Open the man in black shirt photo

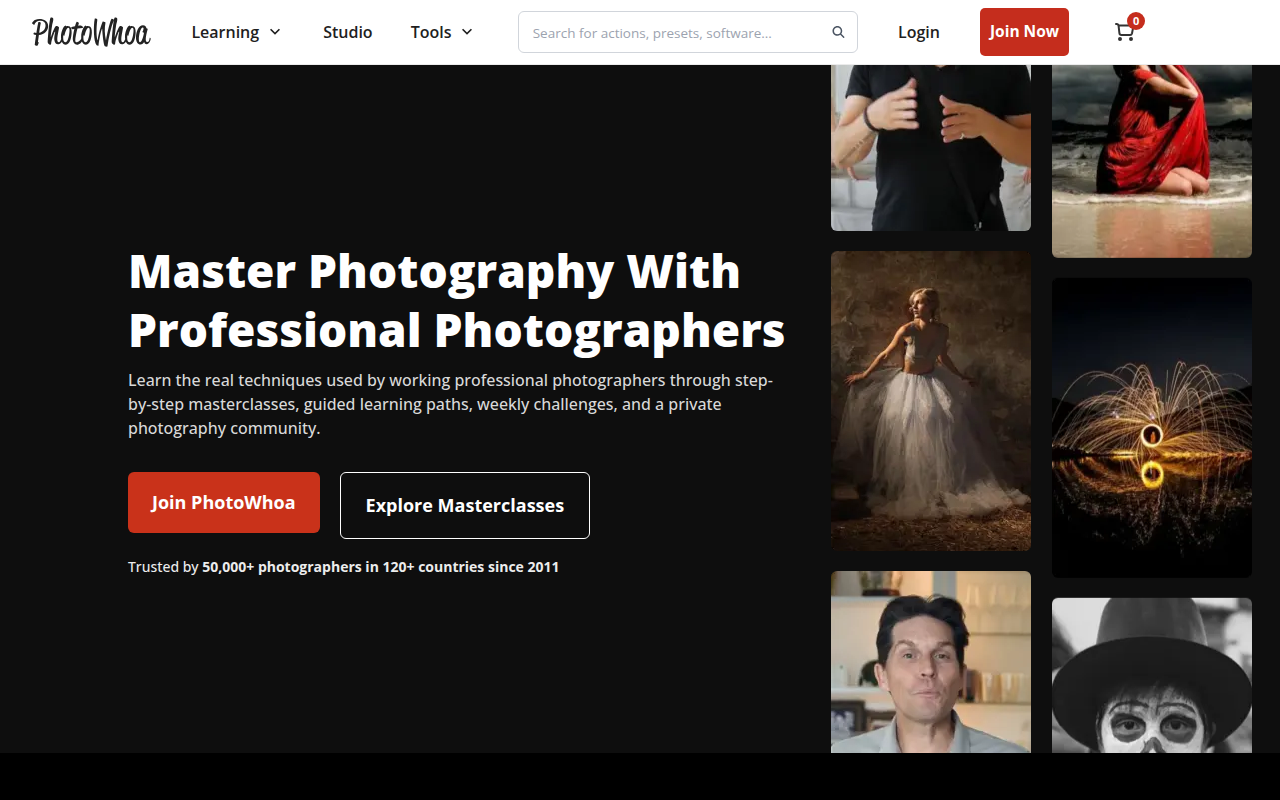pos(931,148)
